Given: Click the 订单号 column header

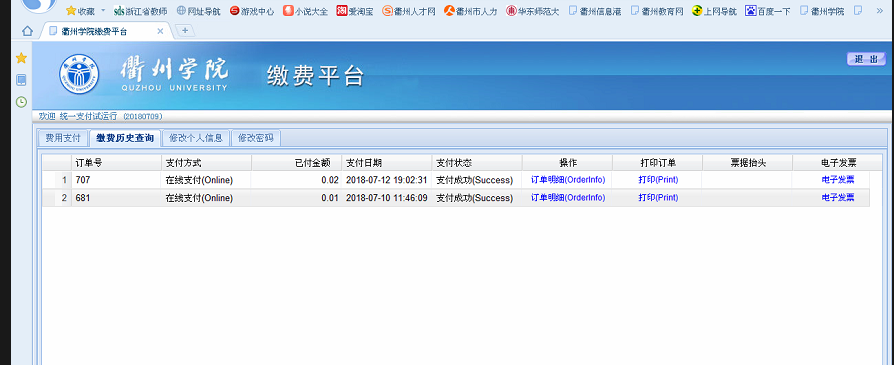Looking at the screenshot, I should pos(116,163).
